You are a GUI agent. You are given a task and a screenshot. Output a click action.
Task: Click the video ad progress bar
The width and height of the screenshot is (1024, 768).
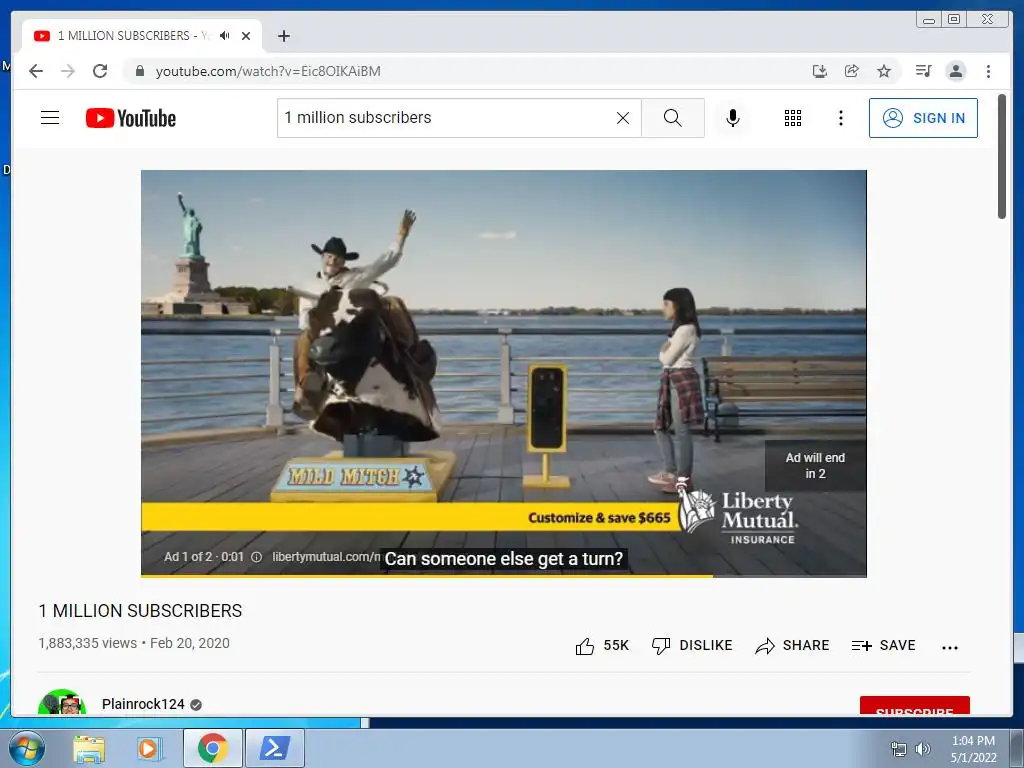(x=504, y=575)
